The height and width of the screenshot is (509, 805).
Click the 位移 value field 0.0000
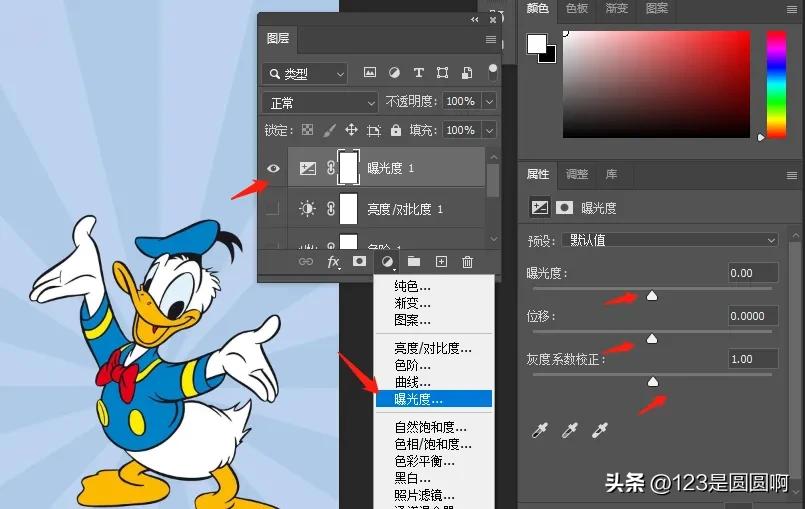tap(753, 316)
